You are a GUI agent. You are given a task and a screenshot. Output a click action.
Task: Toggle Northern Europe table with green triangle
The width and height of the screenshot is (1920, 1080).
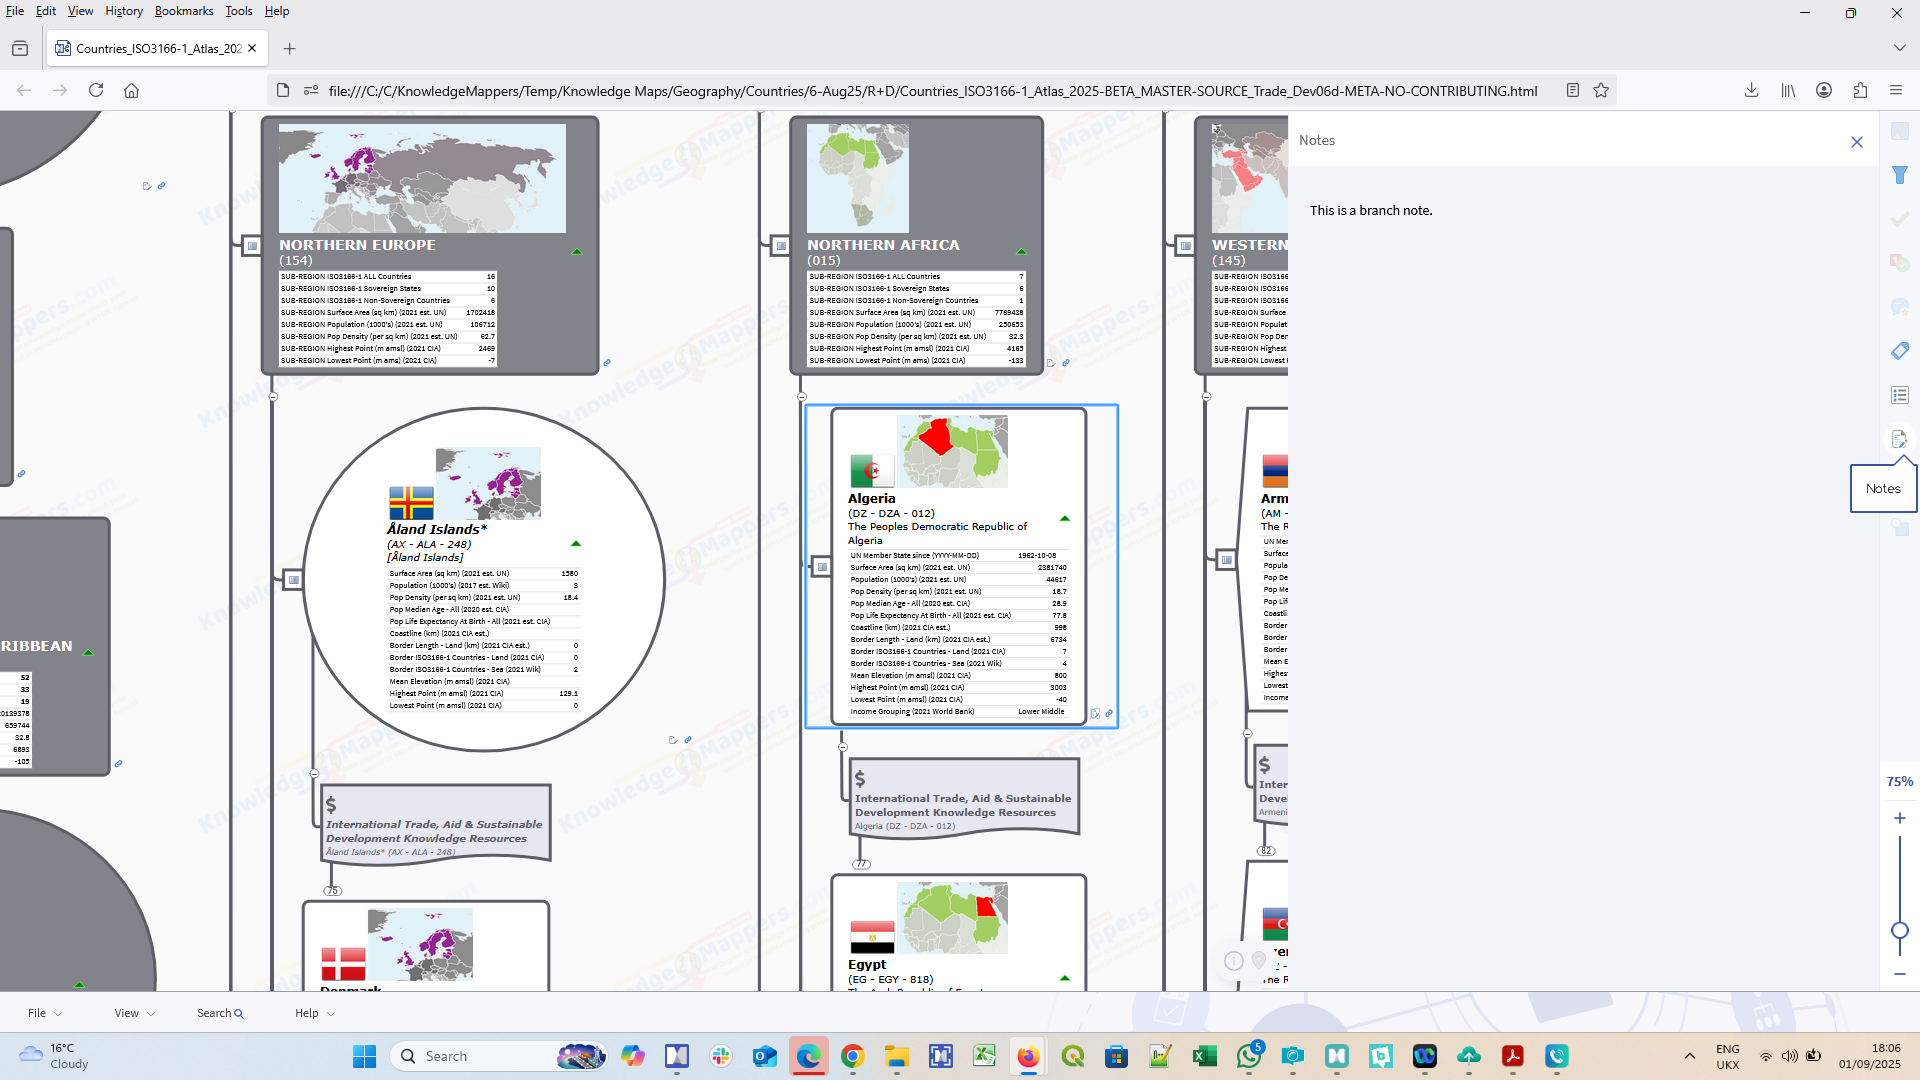[576, 252]
